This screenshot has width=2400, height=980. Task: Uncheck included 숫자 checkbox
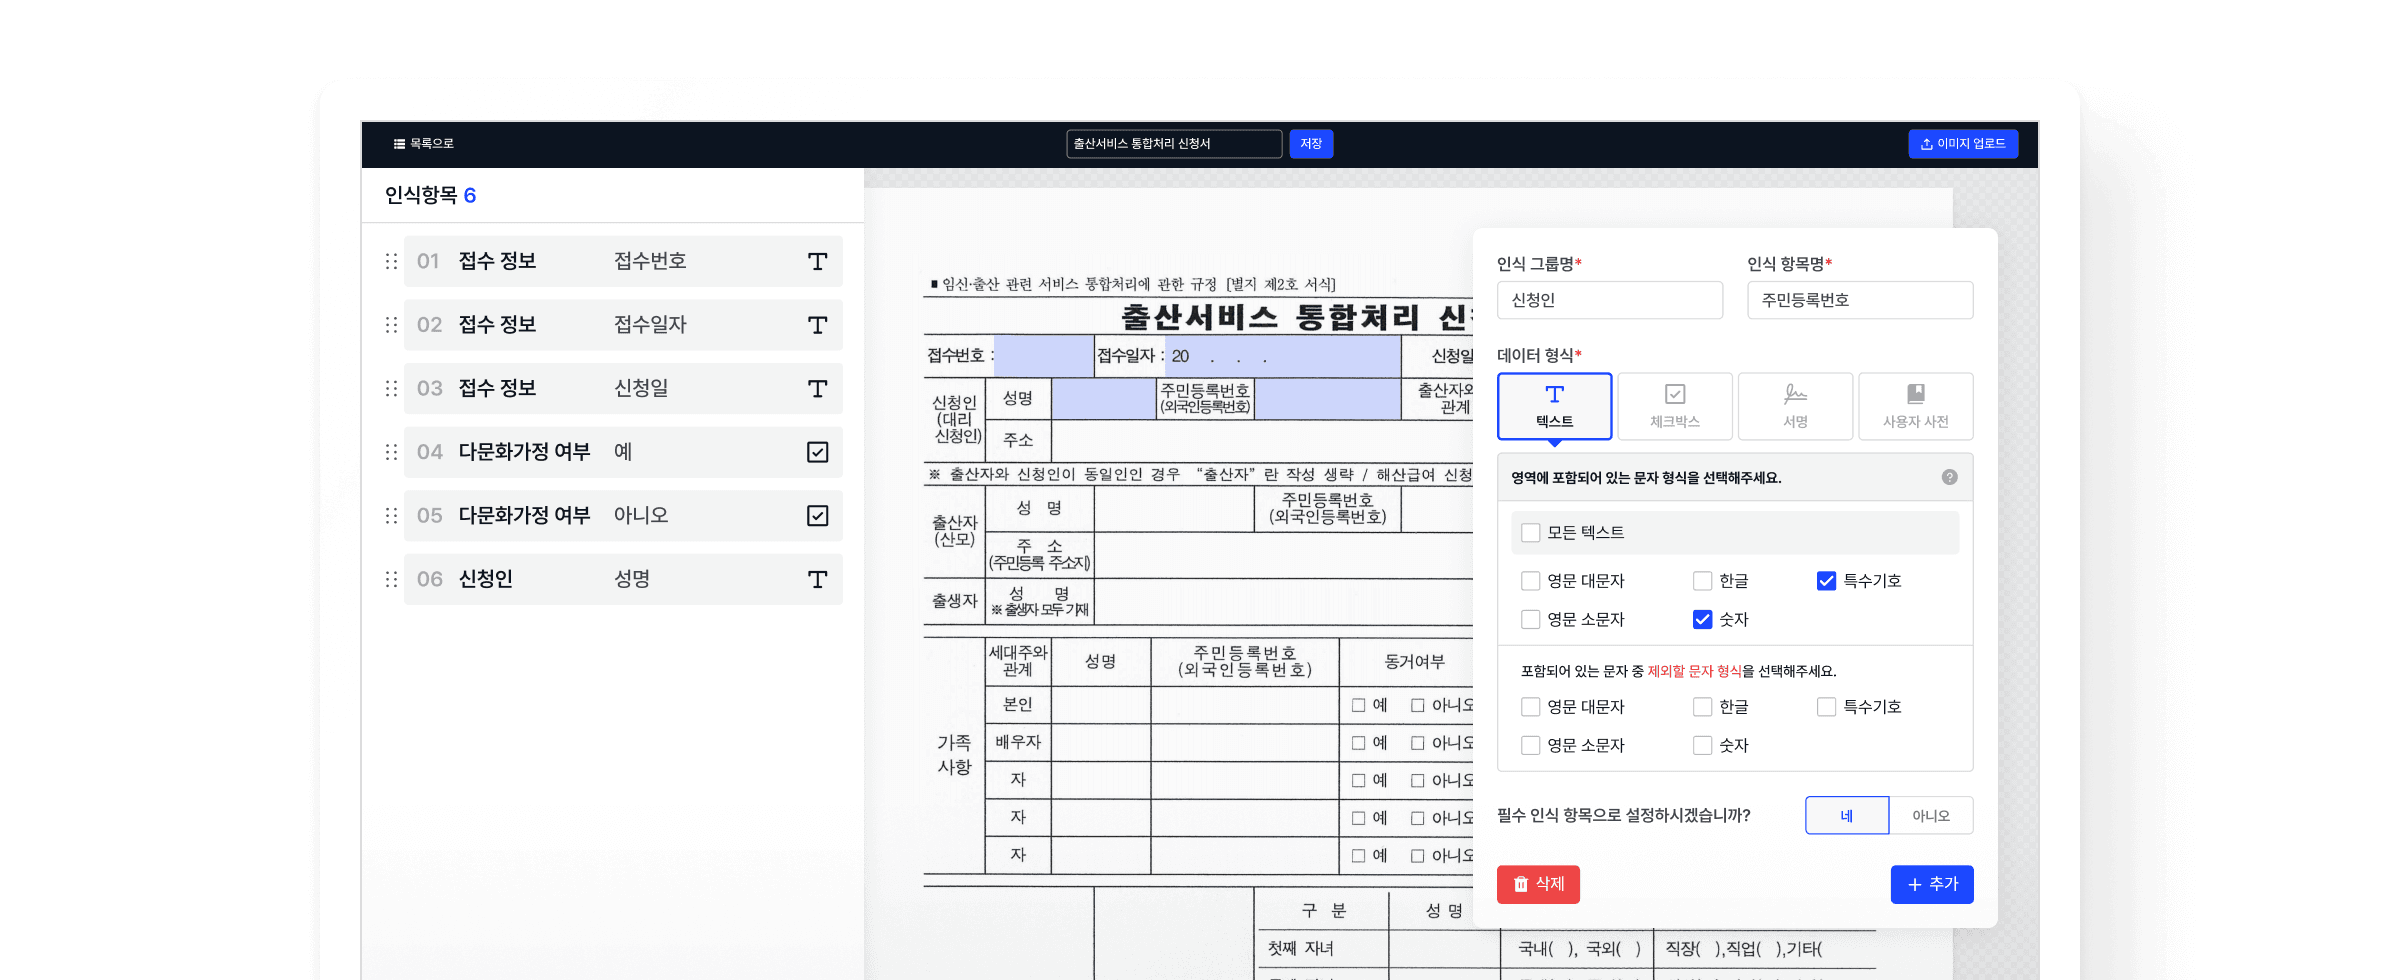point(1702,619)
